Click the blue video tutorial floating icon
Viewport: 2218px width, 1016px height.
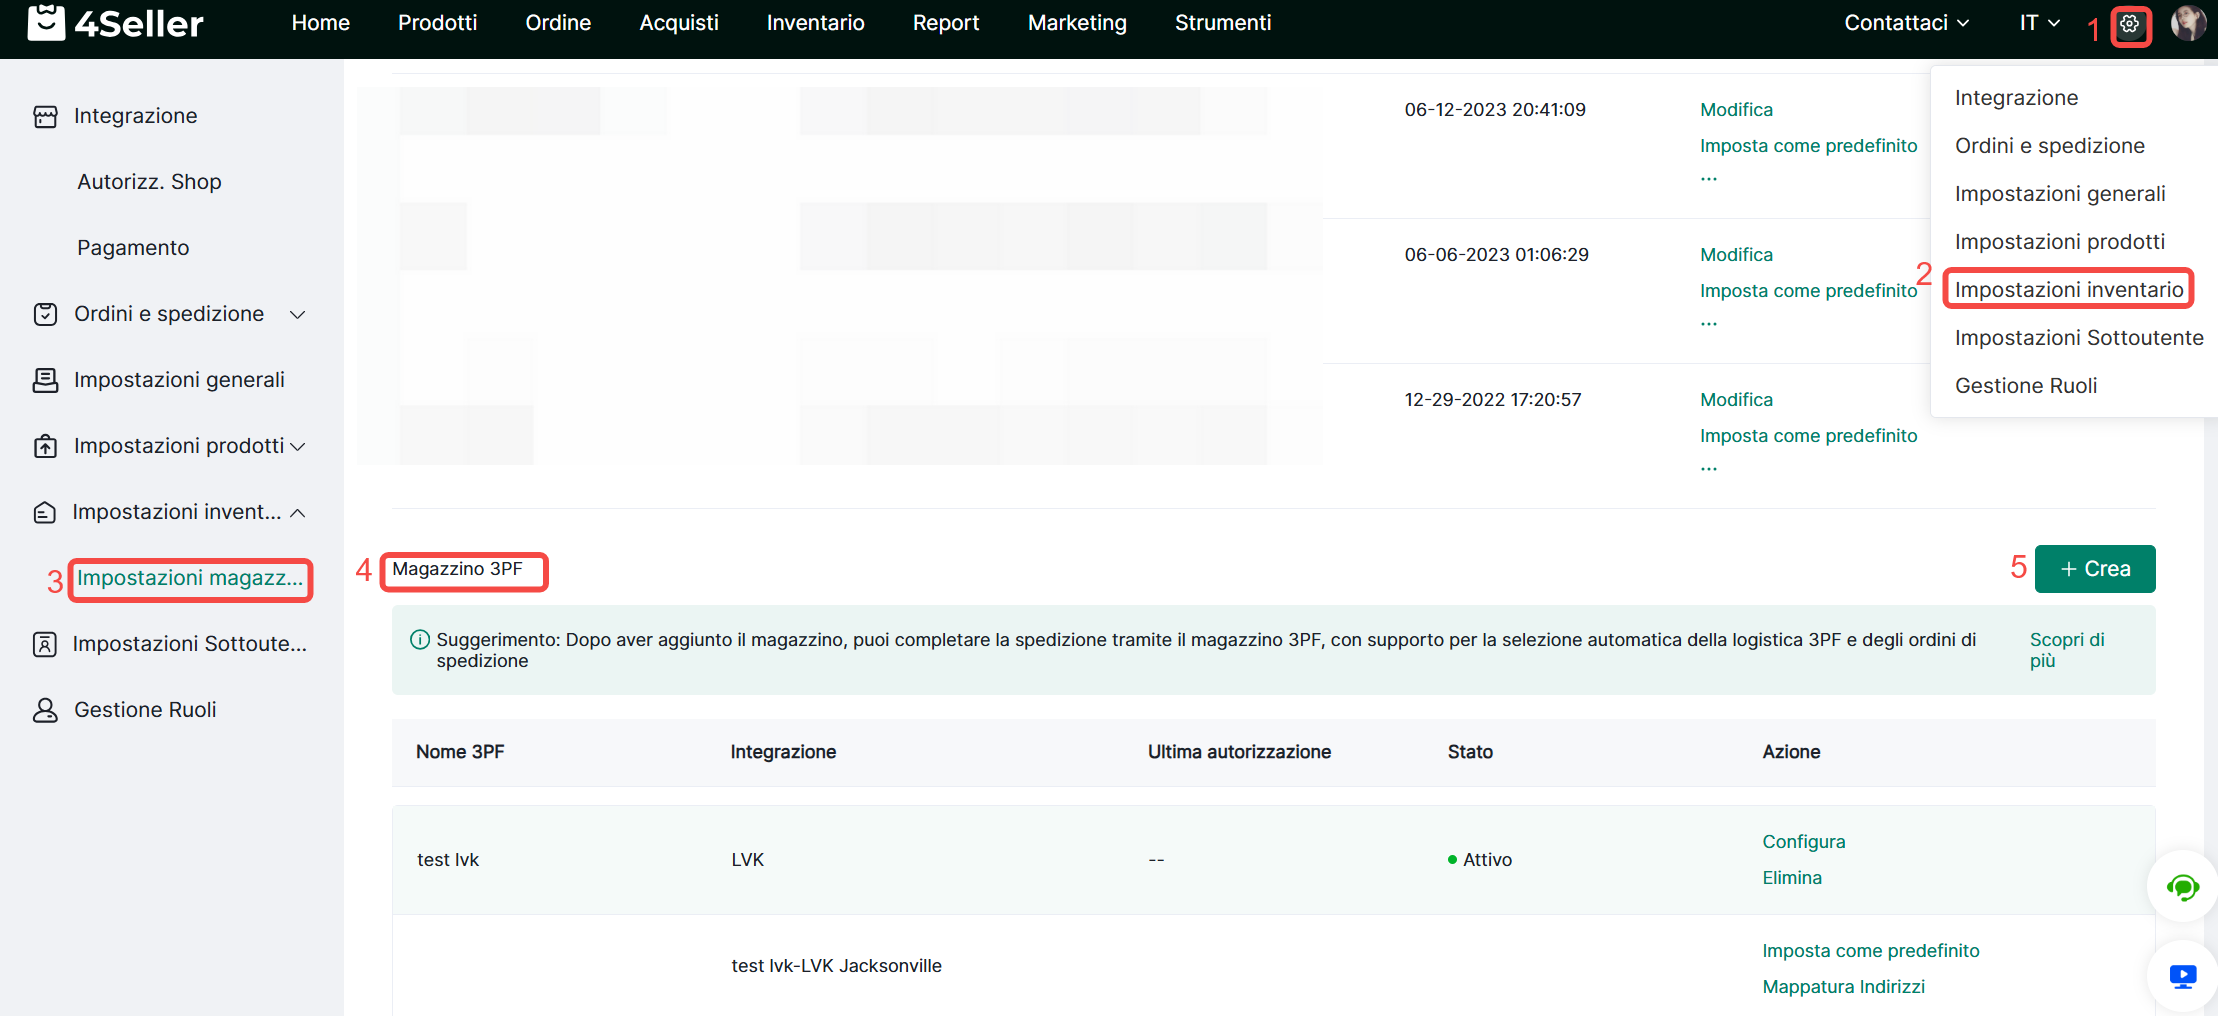click(x=2182, y=976)
